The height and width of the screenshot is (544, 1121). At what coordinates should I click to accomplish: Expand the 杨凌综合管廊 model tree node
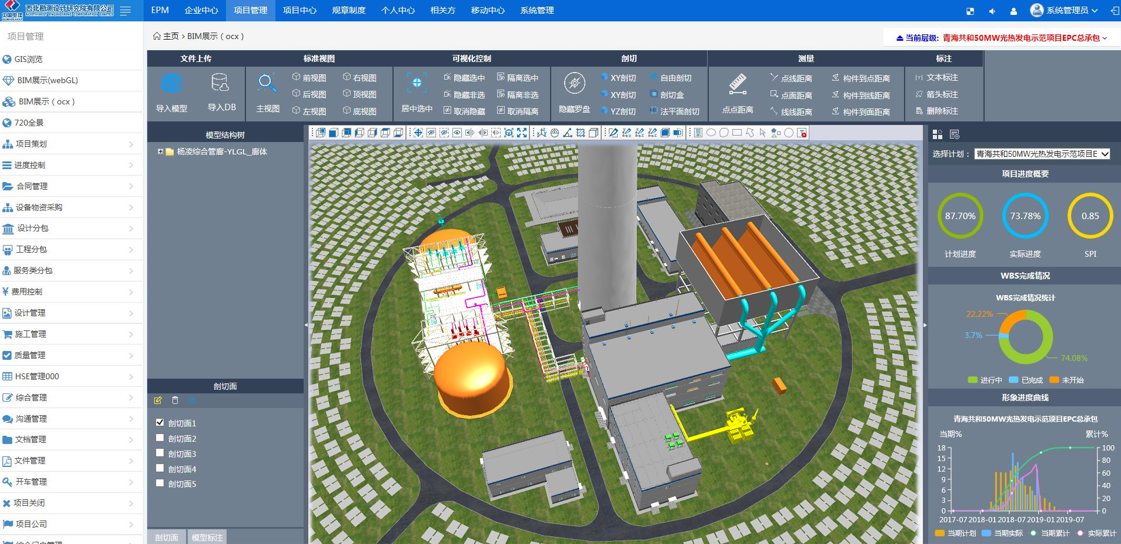[160, 152]
